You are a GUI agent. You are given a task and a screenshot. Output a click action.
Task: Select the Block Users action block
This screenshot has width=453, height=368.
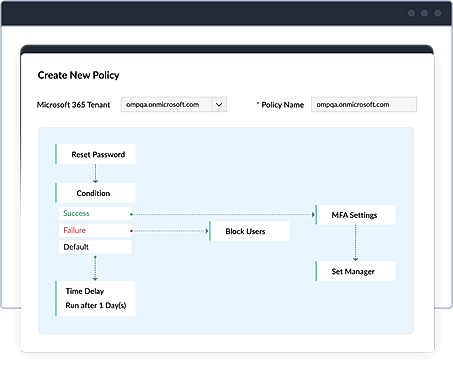pyautogui.click(x=249, y=231)
